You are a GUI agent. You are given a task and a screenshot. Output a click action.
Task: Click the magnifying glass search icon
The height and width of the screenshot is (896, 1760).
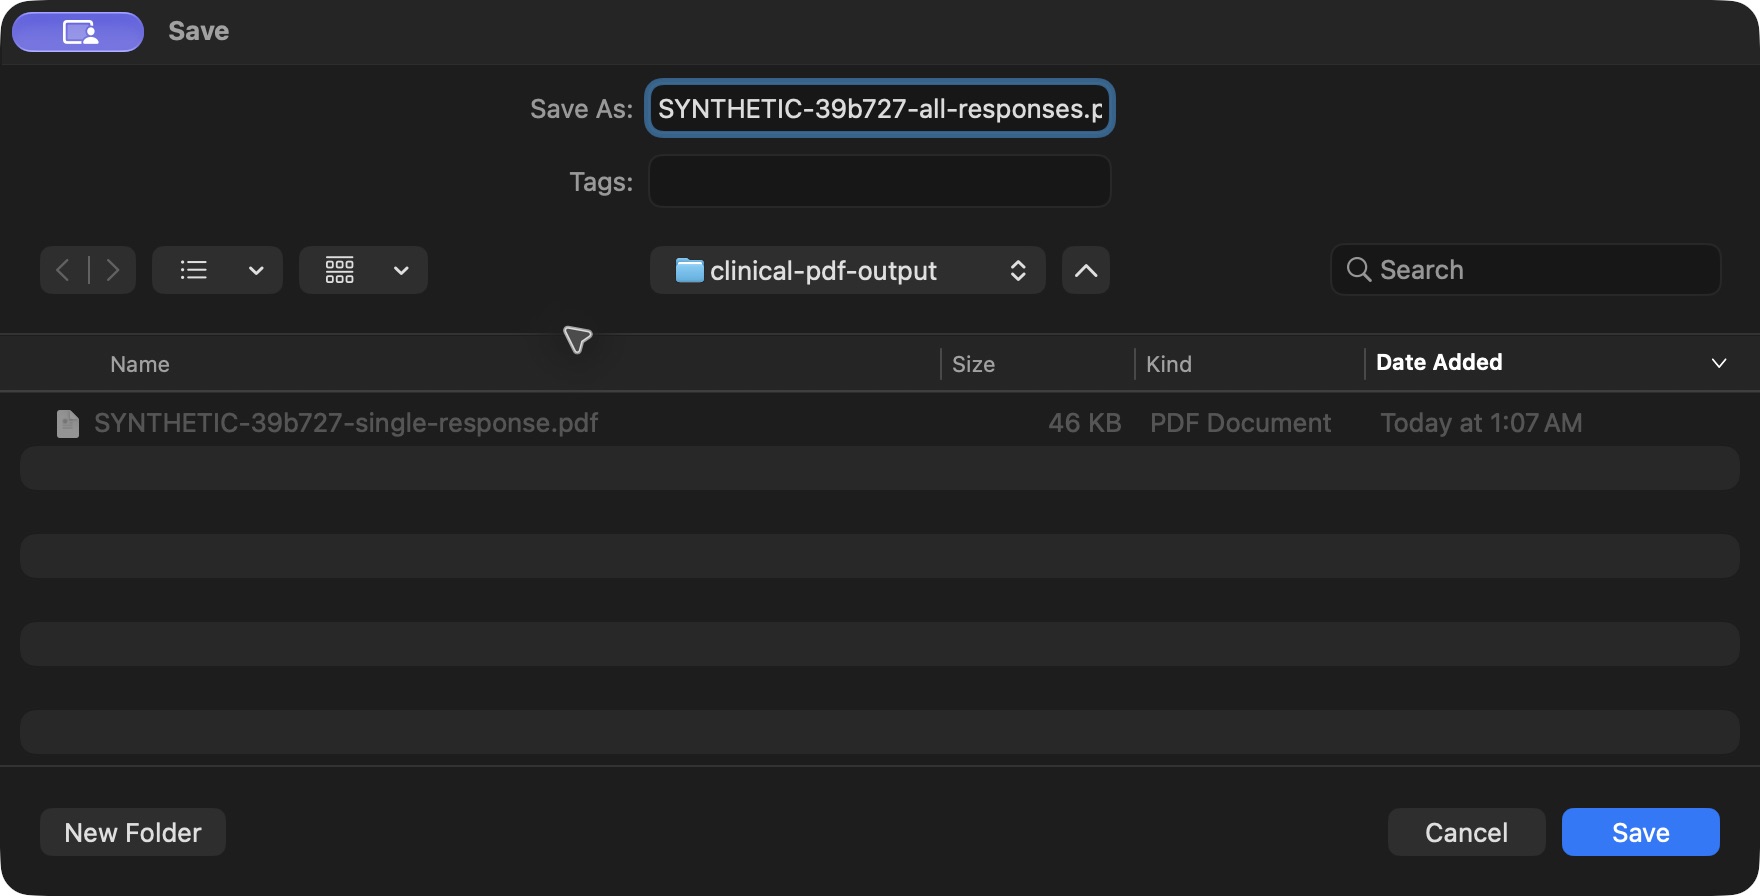coord(1359,270)
